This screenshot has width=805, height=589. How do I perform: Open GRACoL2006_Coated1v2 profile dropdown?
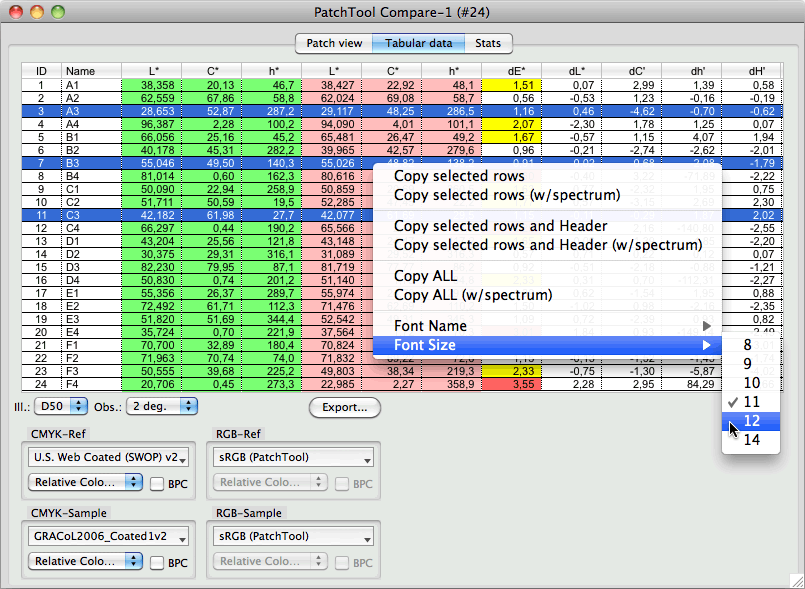[x=107, y=538]
